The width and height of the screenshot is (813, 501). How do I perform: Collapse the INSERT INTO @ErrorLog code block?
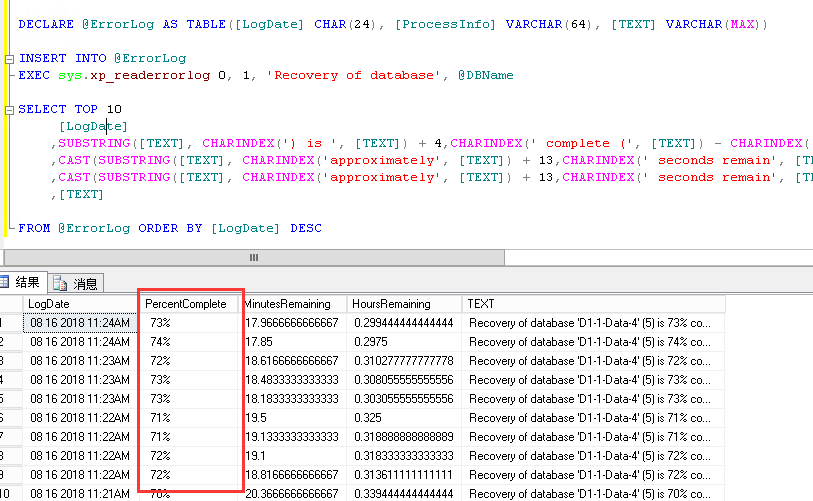point(9,58)
